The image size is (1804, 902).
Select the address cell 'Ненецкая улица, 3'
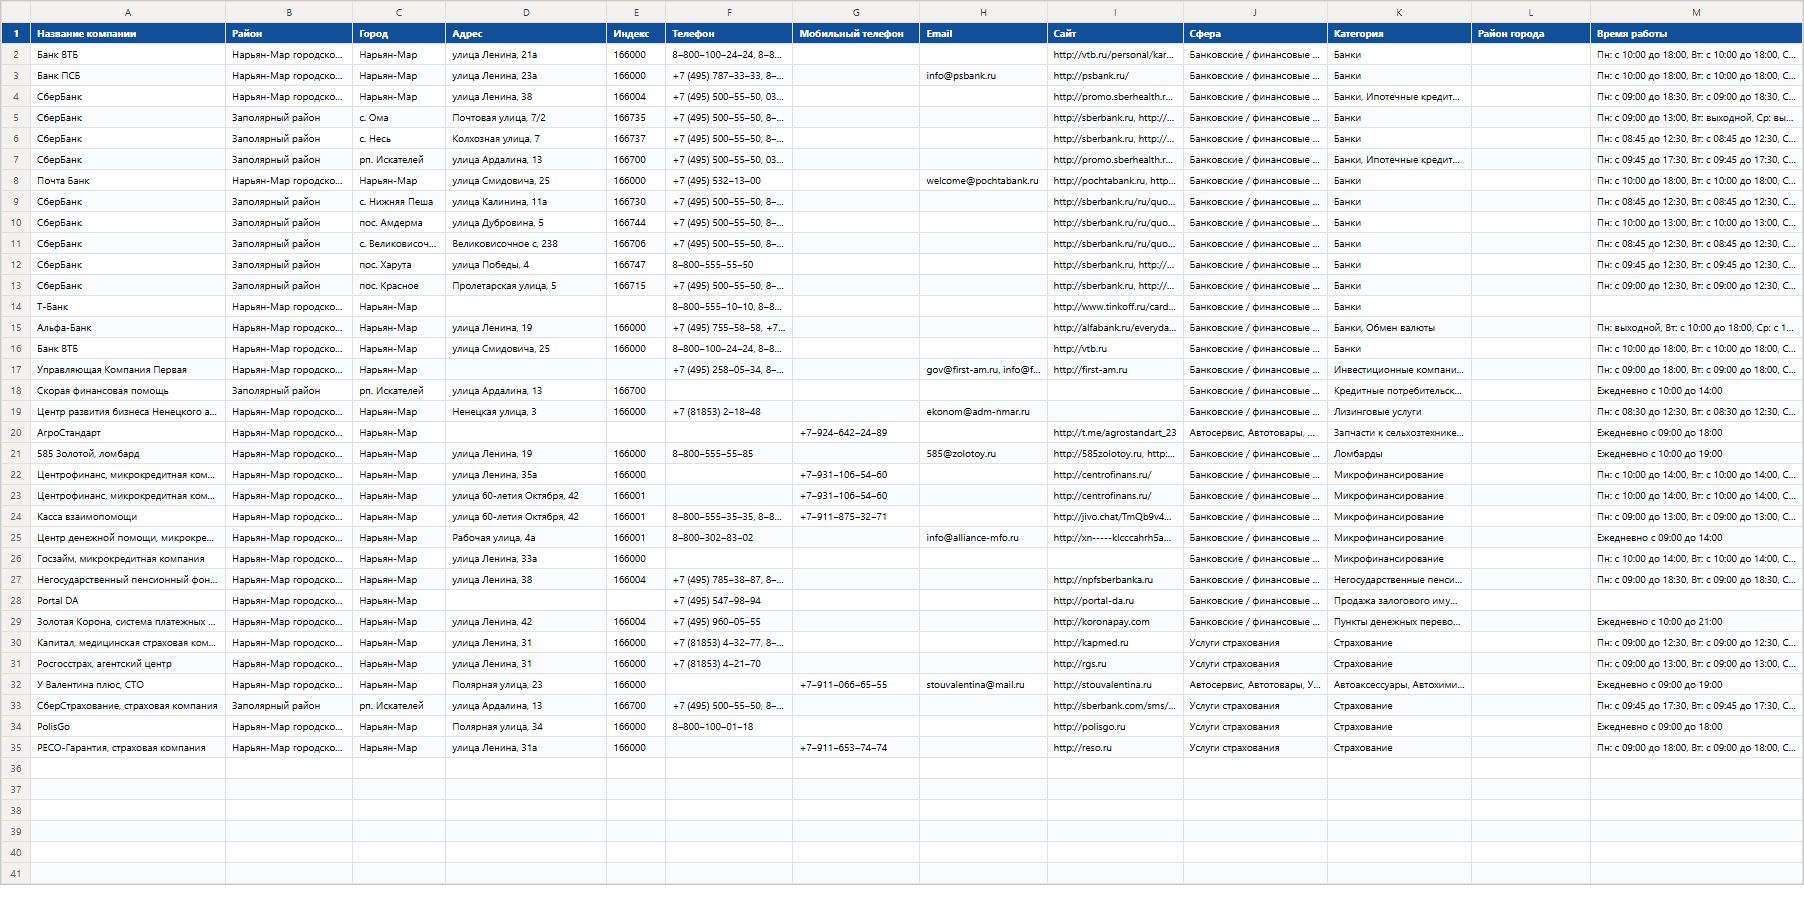coord(526,412)
